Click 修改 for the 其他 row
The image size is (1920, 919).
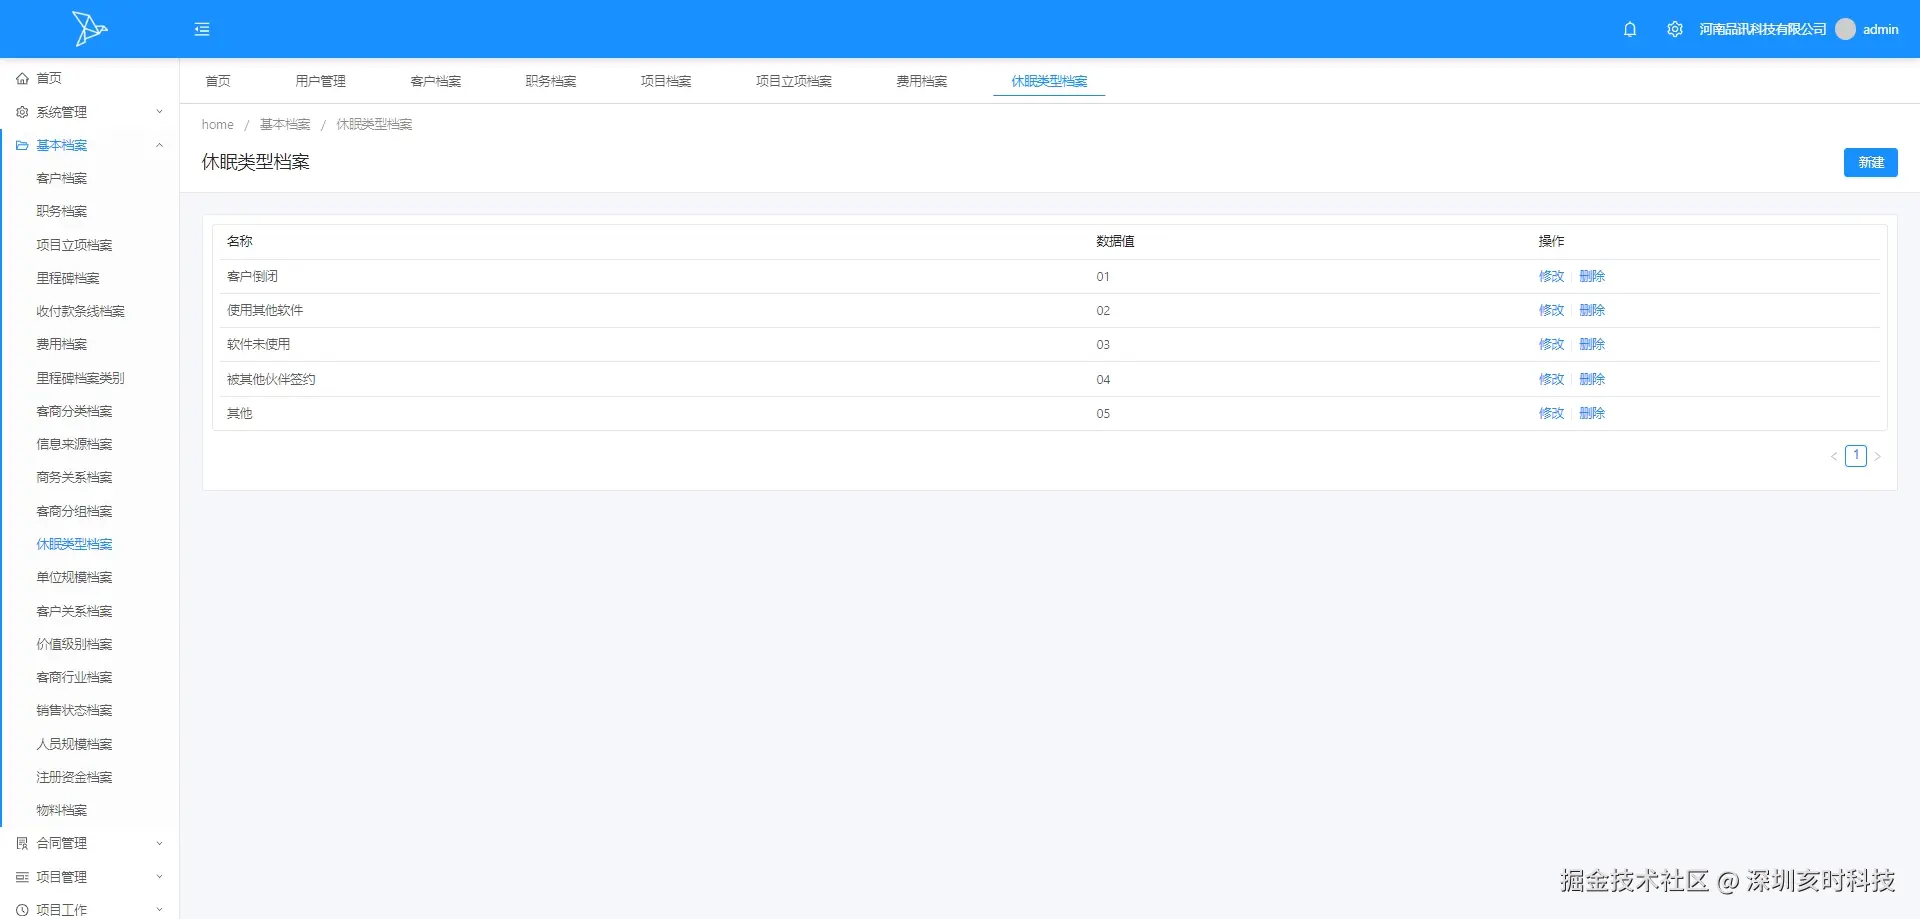tap(1551, 413)
